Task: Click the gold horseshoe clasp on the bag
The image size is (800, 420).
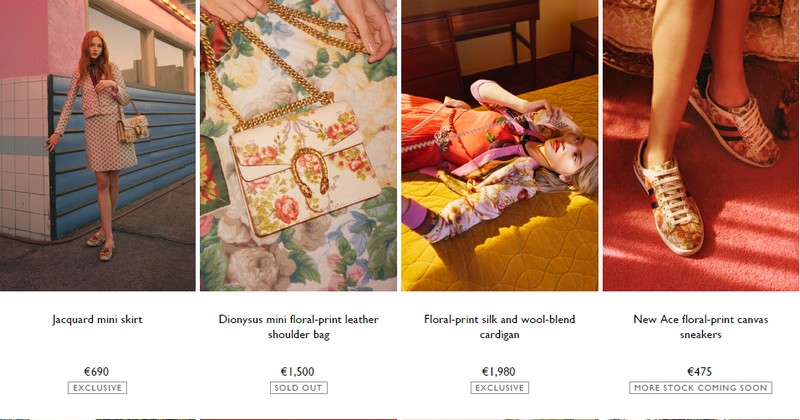Action: coord(310,174)
